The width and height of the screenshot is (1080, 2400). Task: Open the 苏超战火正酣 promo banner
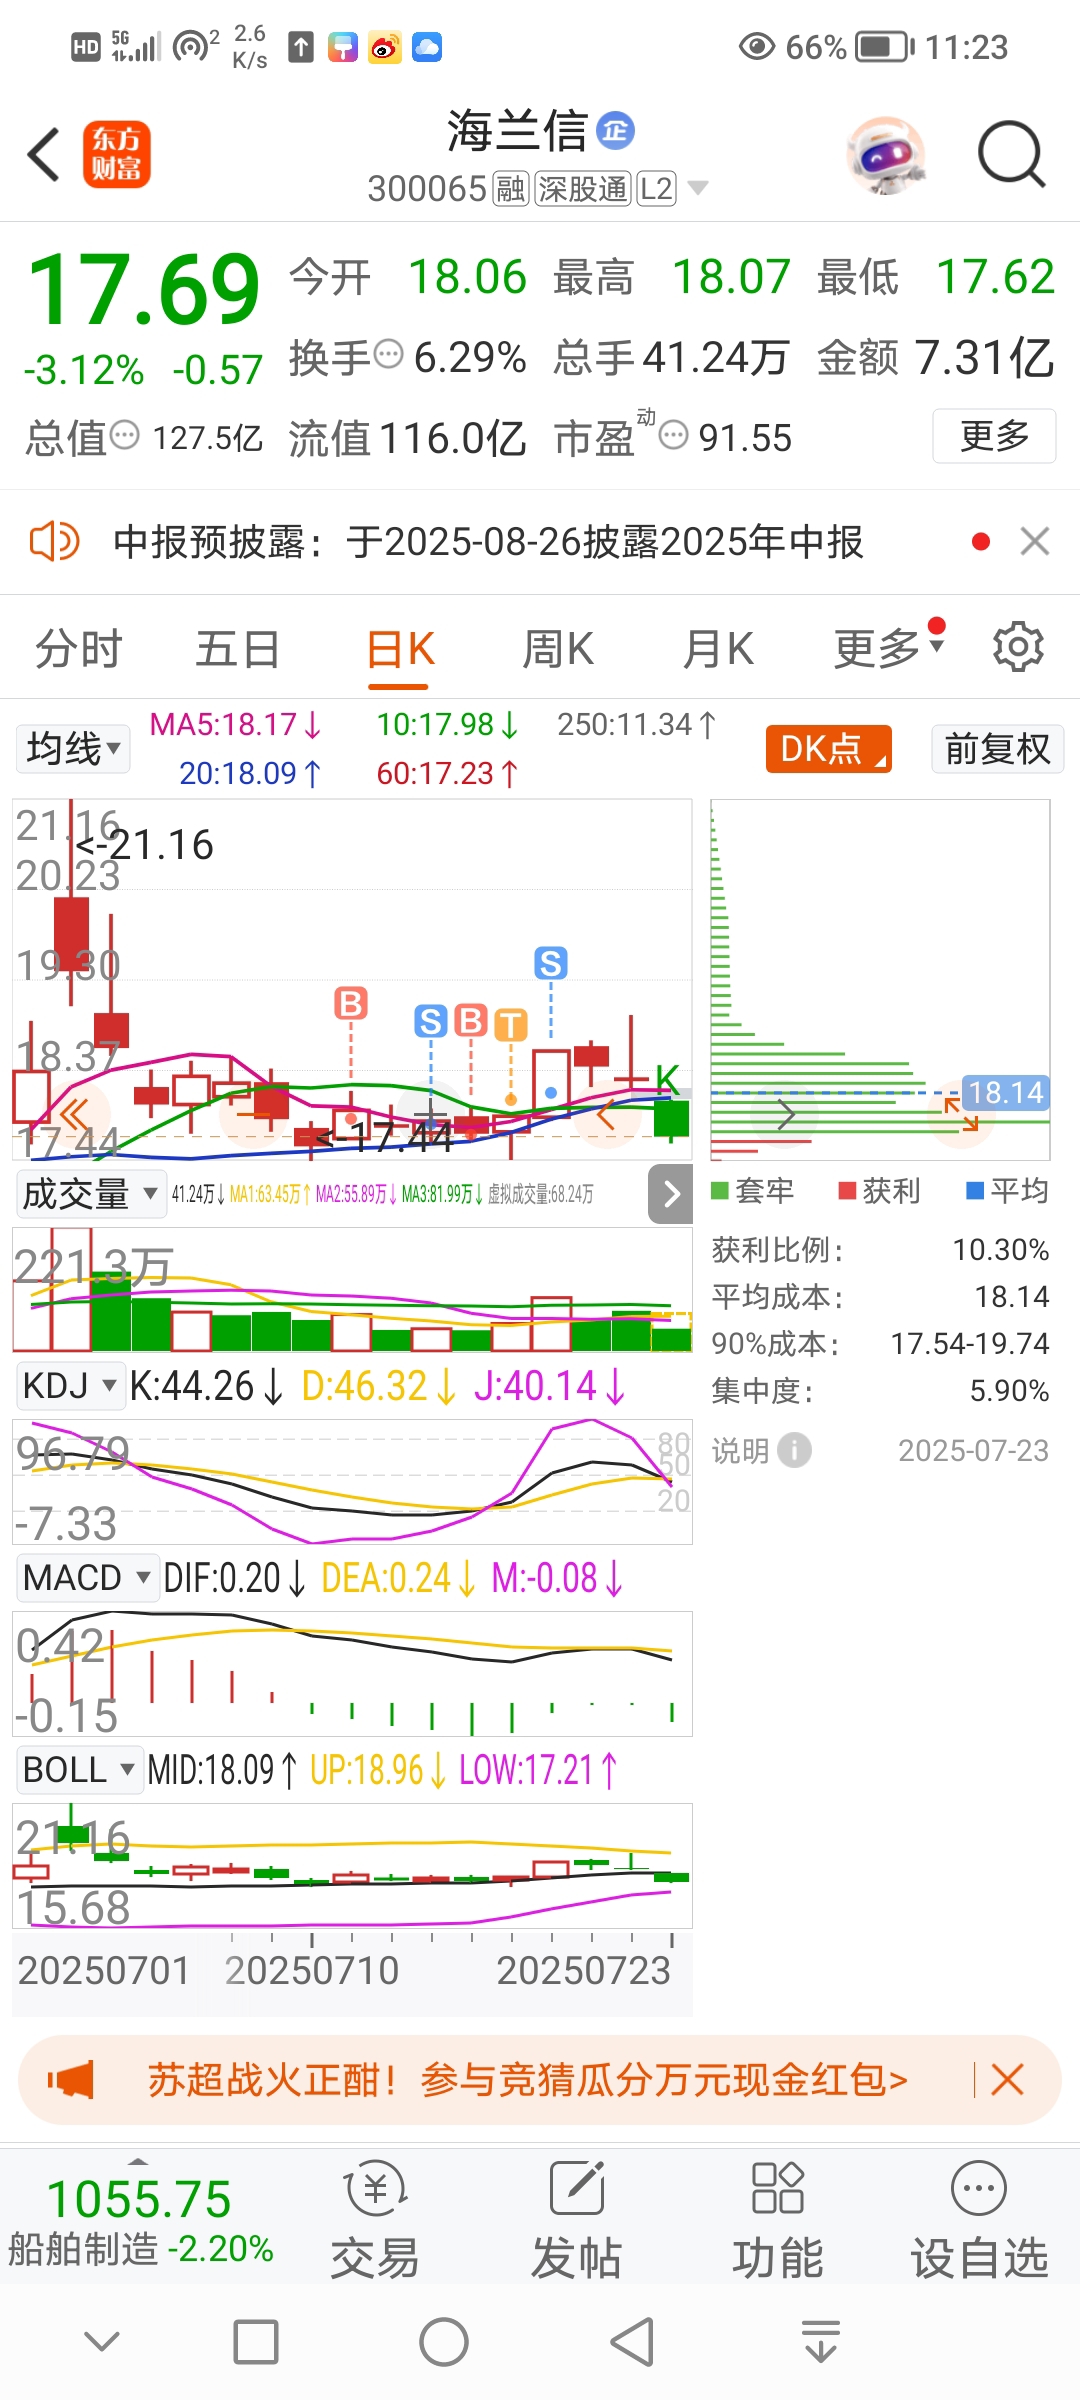click(x=527, y=2080)
